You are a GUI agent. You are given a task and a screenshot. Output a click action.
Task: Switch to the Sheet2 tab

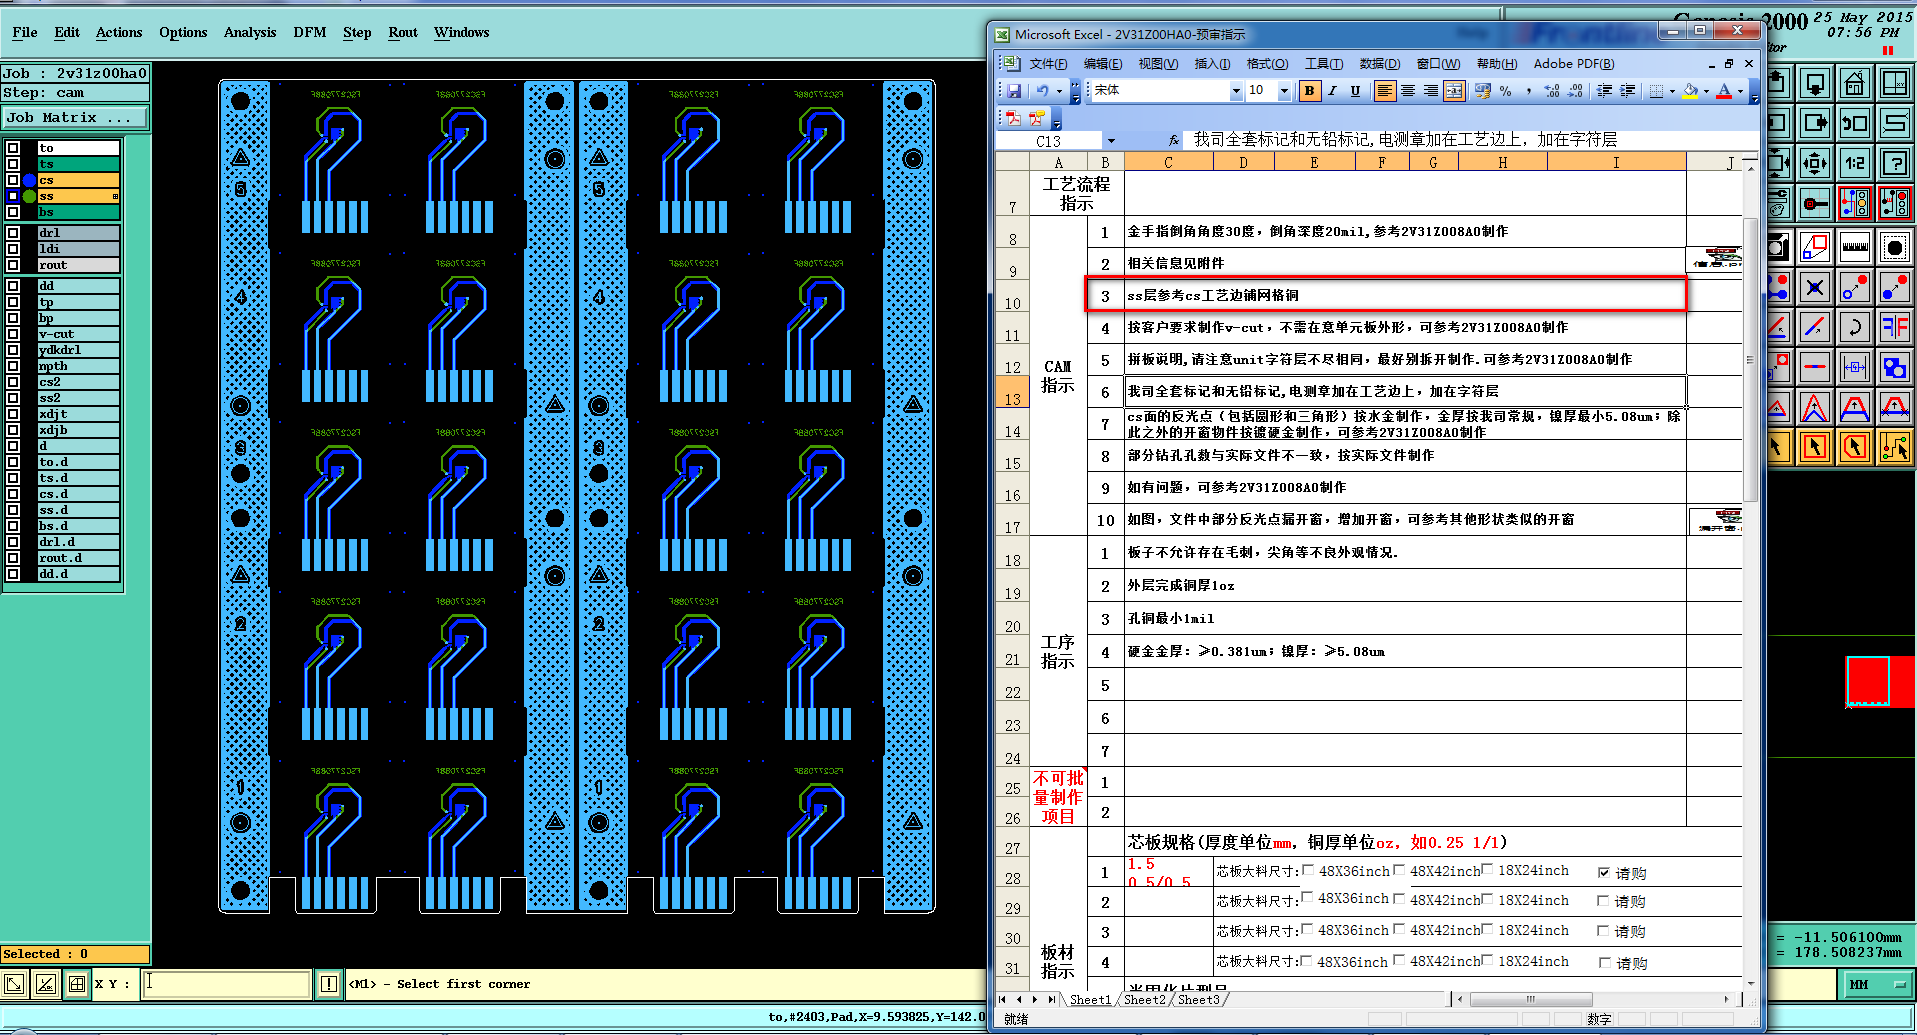[x=1145, y=999]
